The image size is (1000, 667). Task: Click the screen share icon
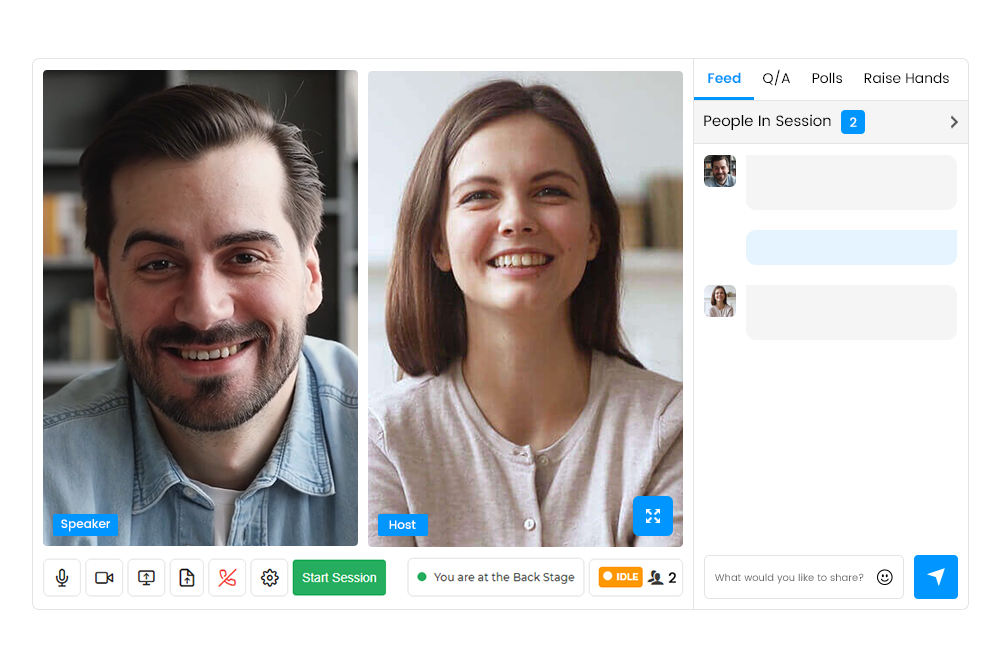pos(146,578)
